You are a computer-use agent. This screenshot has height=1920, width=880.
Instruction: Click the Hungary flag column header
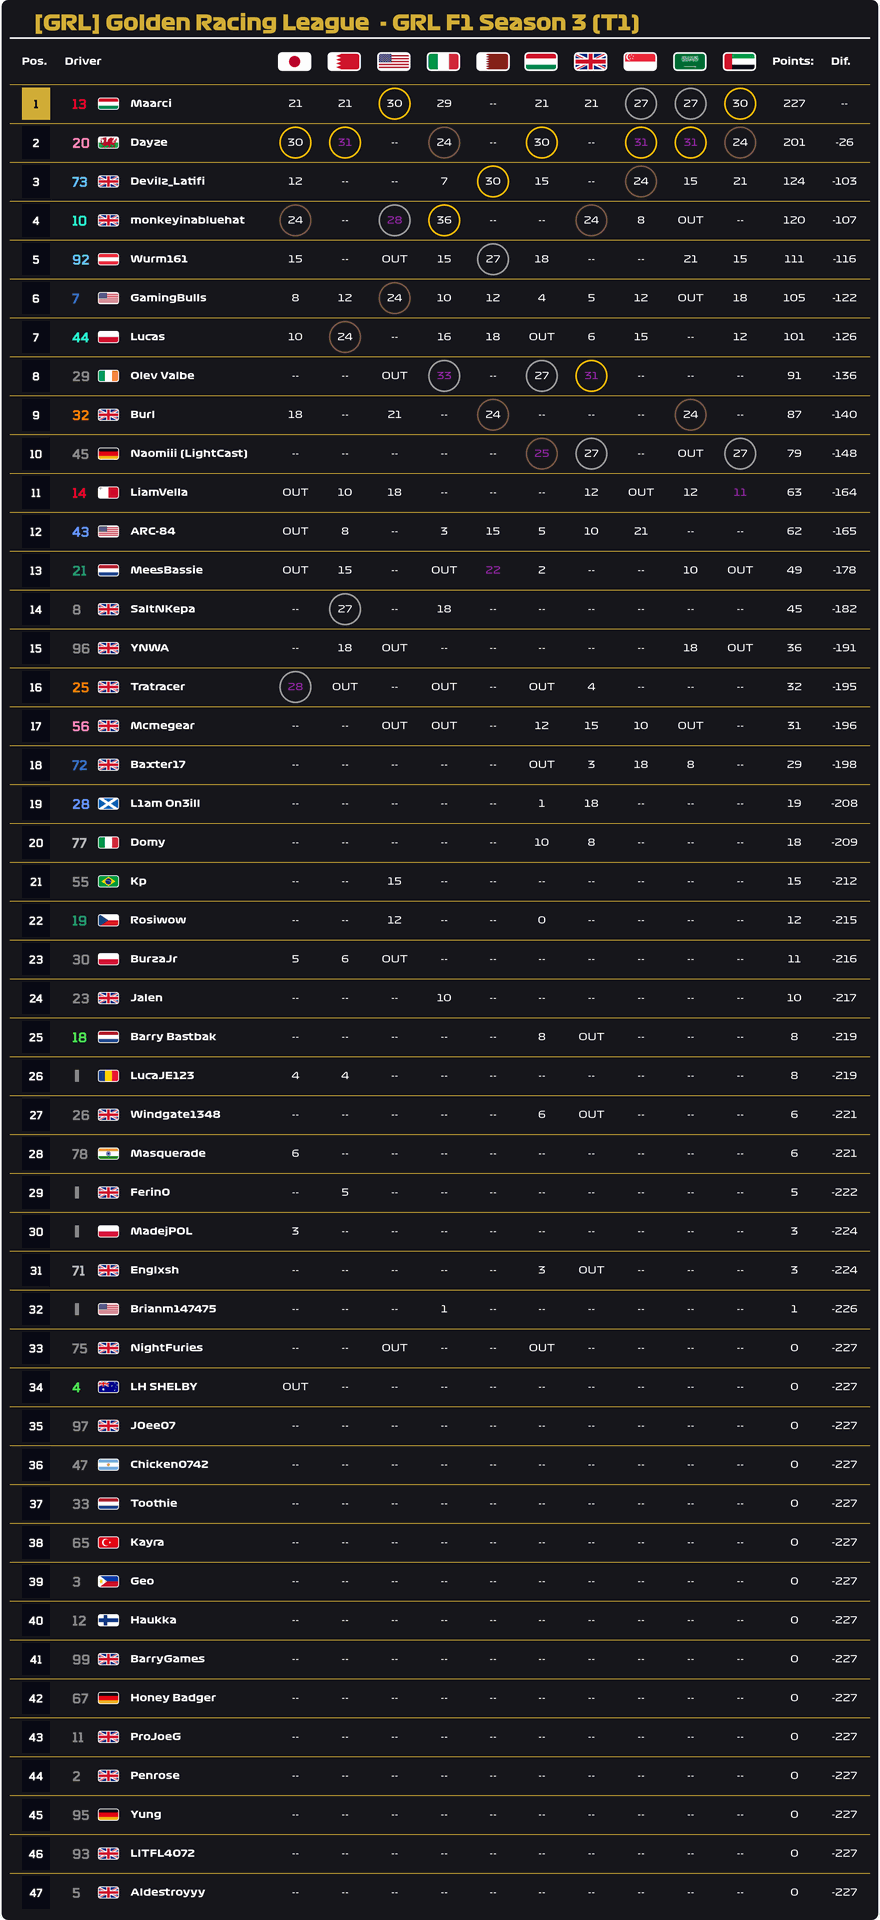coord(541,62)
